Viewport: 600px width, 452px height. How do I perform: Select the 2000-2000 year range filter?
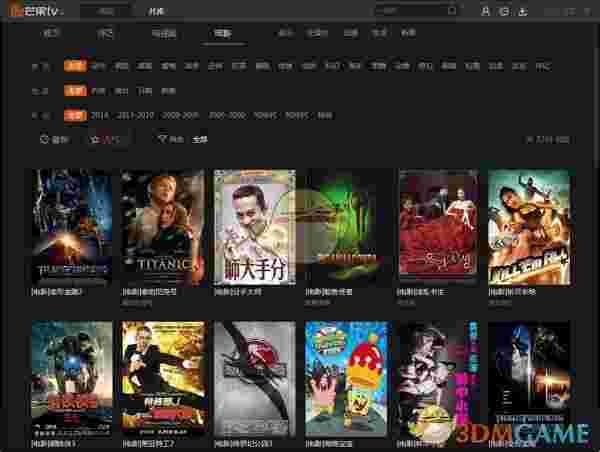coord(227,115)
